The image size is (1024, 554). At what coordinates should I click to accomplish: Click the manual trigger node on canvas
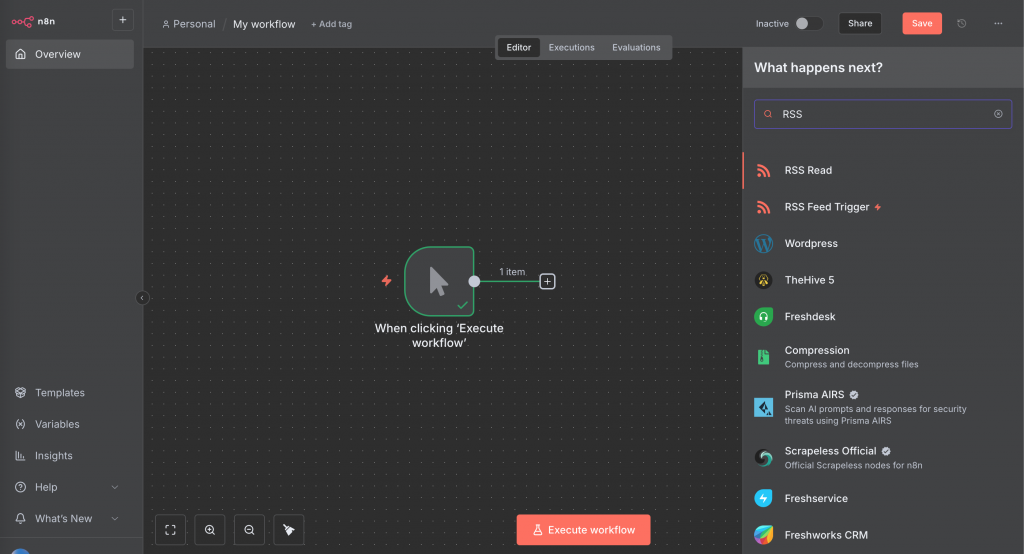[x=439, y=282]
